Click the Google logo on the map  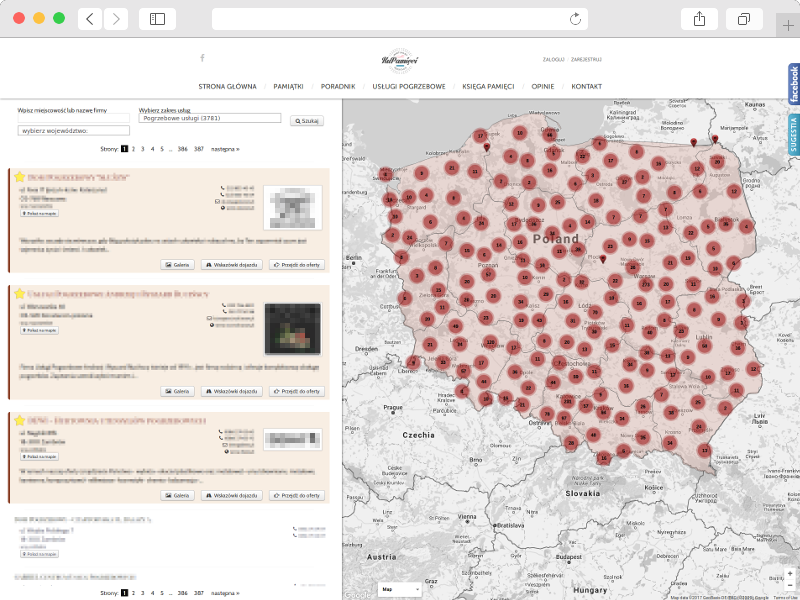tap(357, 595)
